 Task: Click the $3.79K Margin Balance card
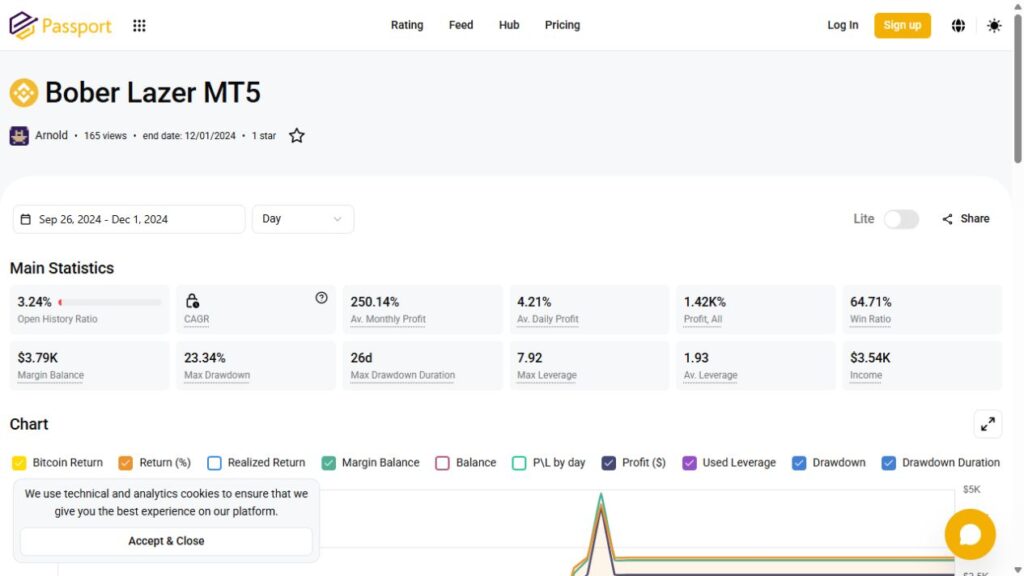point(89,366)
